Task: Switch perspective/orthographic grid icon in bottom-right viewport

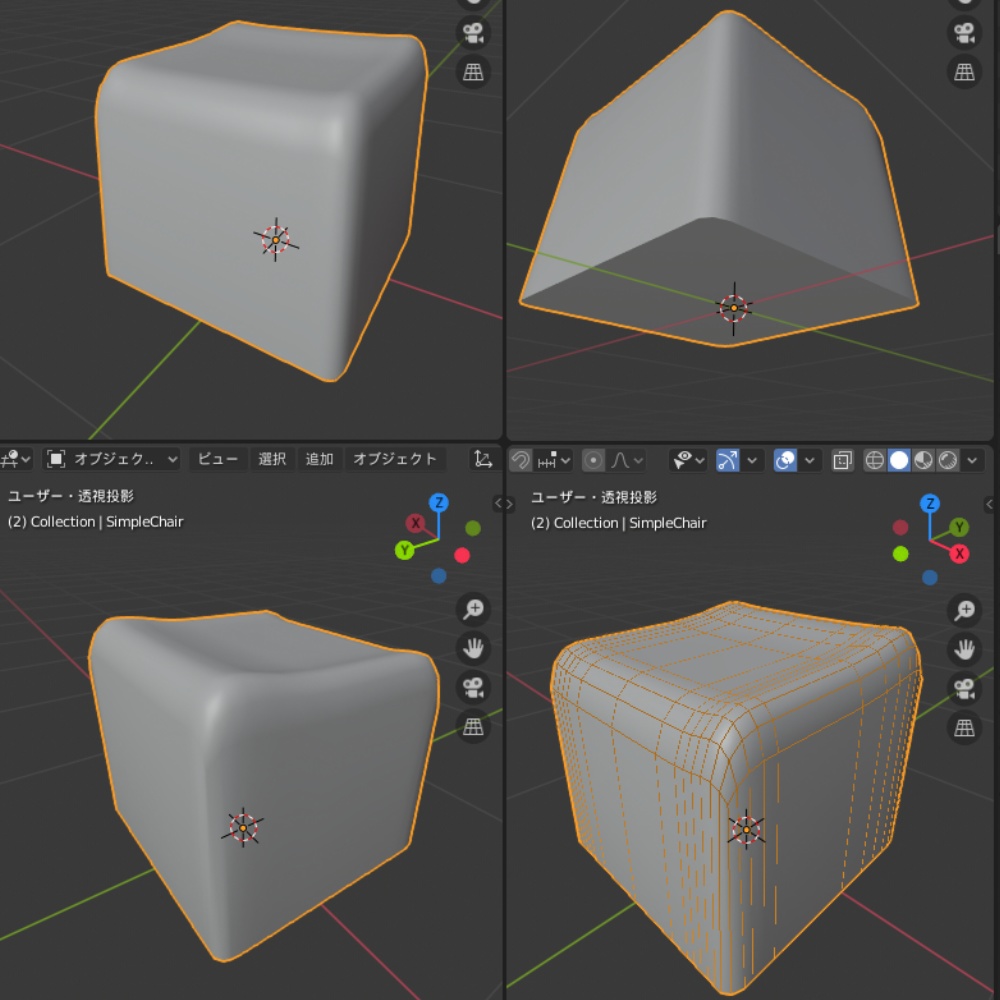Action: tap(964, 728)
